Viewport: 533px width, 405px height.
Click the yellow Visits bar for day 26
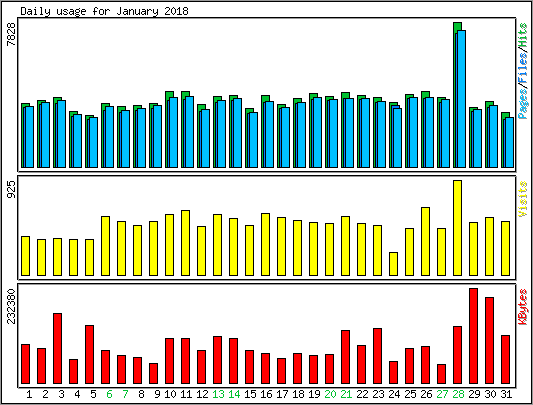[426, 241]
